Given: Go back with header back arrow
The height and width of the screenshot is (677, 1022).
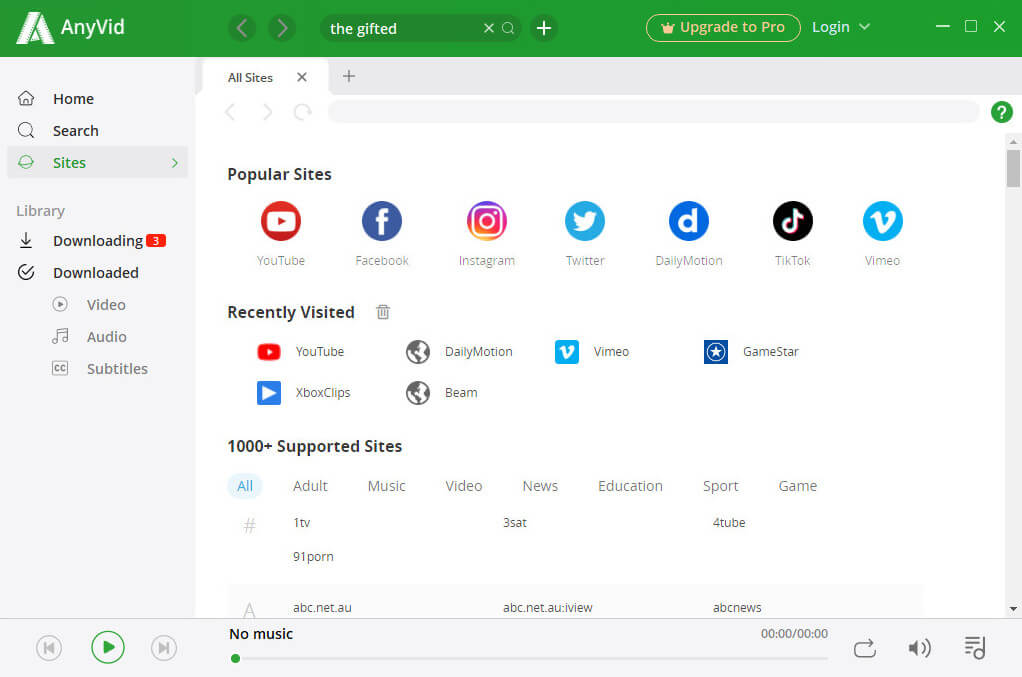Looking at the screenshot, I should pyautogui.click(x=242, y=28).
